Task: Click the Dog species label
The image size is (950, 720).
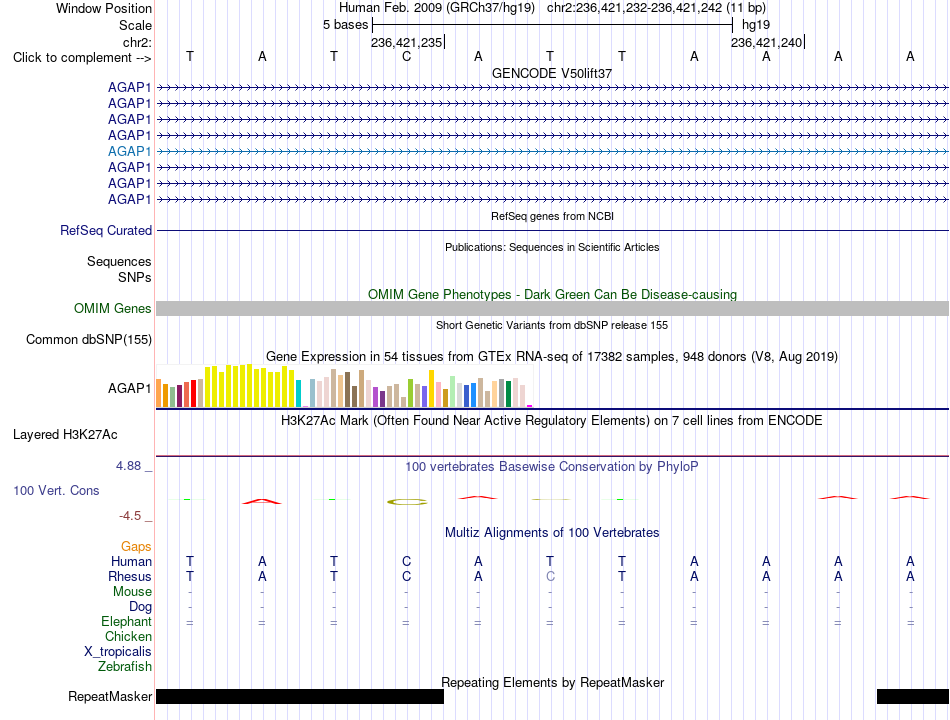Action: click(140, 607)
